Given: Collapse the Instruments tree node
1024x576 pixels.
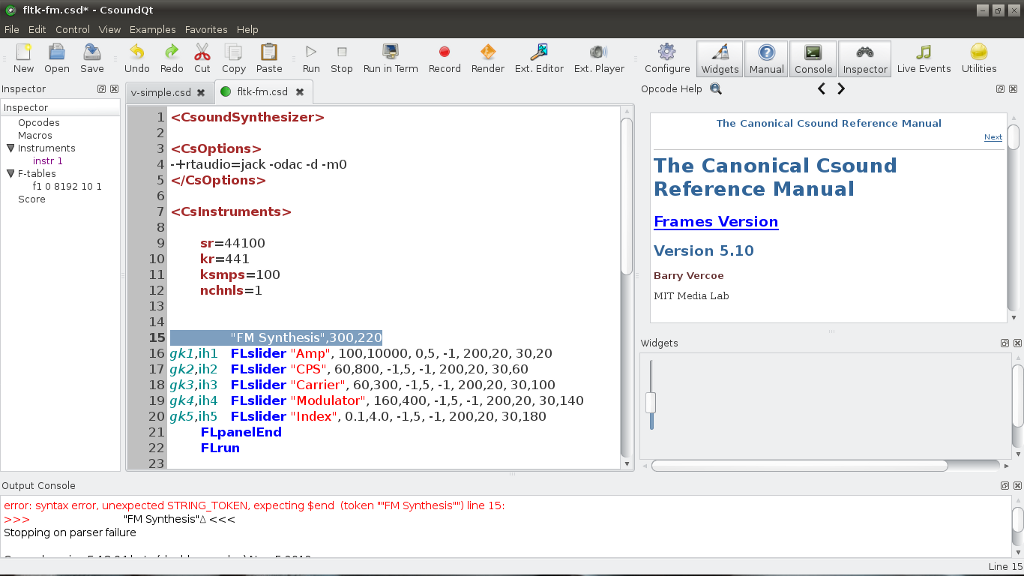Looking at the screenshot, I should 10,148.
